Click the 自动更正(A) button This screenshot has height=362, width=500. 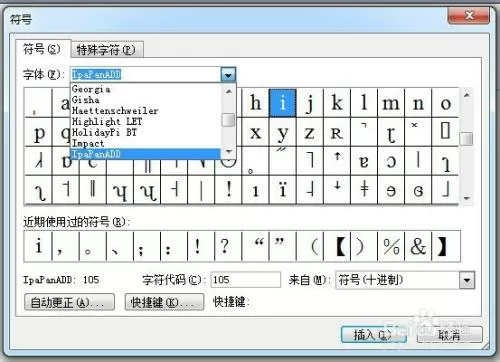point(69,302)
